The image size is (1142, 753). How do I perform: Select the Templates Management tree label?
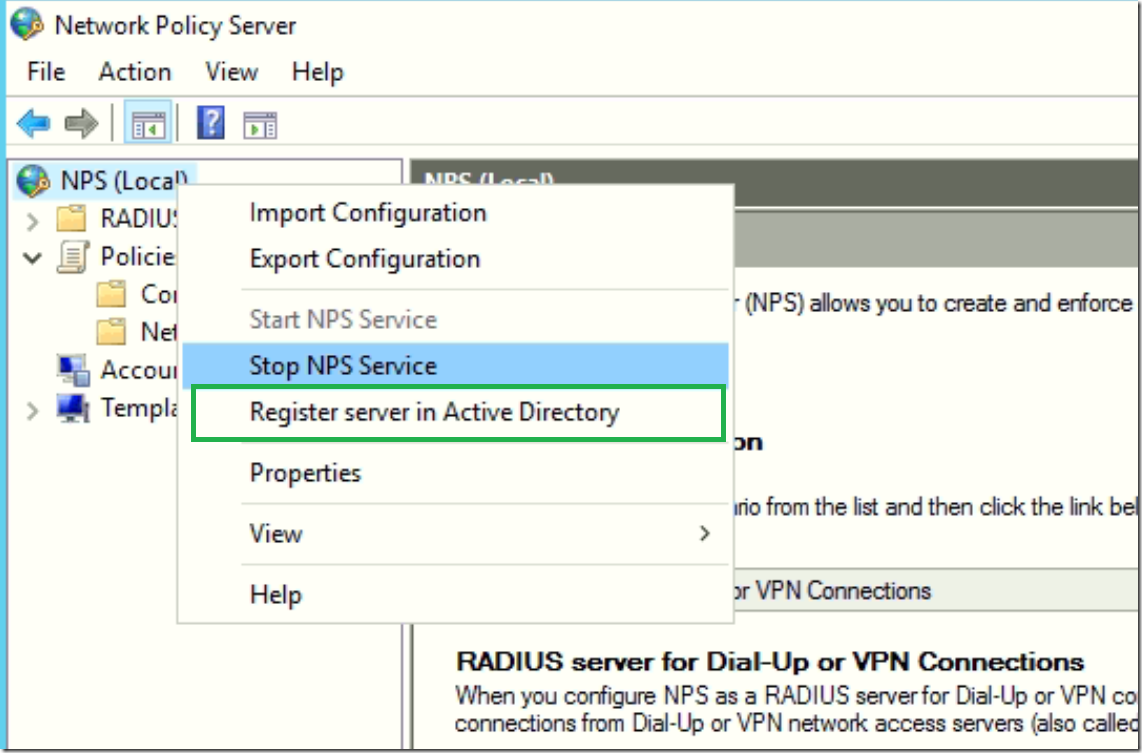point(138,408)
